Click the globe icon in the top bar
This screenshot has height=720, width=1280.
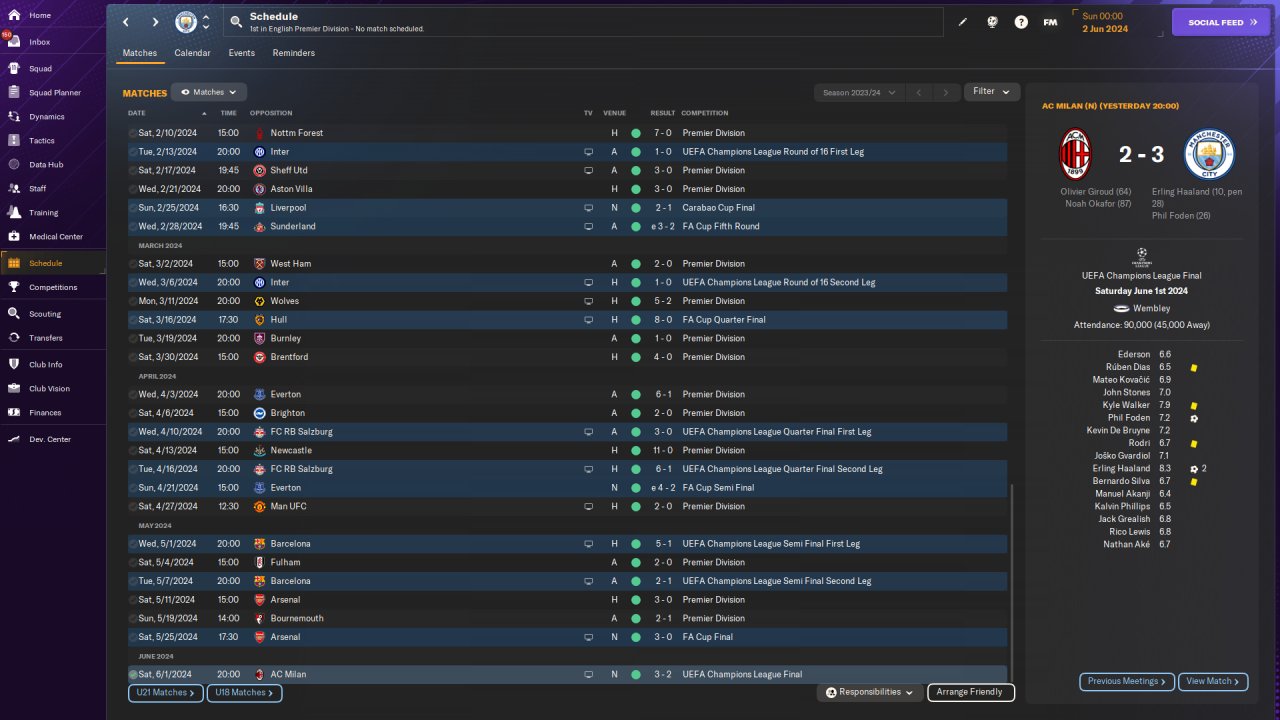coord(992,22)
